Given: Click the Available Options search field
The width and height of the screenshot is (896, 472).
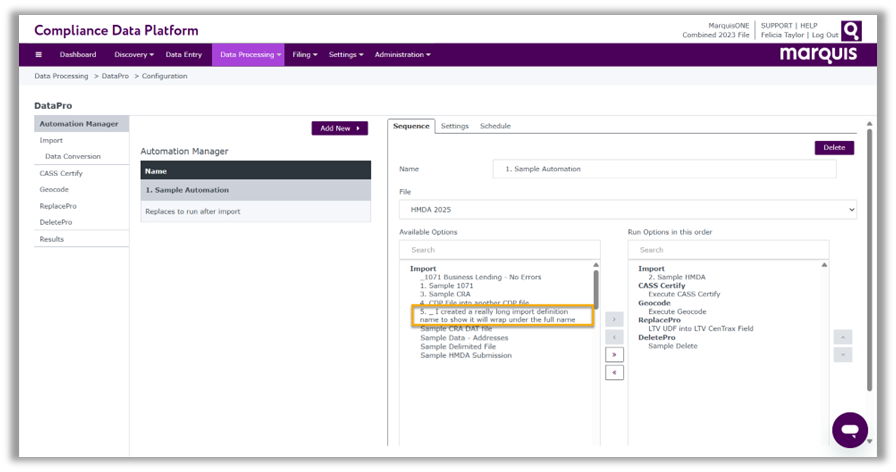Looking at the screenshot, I should point(499,250).
